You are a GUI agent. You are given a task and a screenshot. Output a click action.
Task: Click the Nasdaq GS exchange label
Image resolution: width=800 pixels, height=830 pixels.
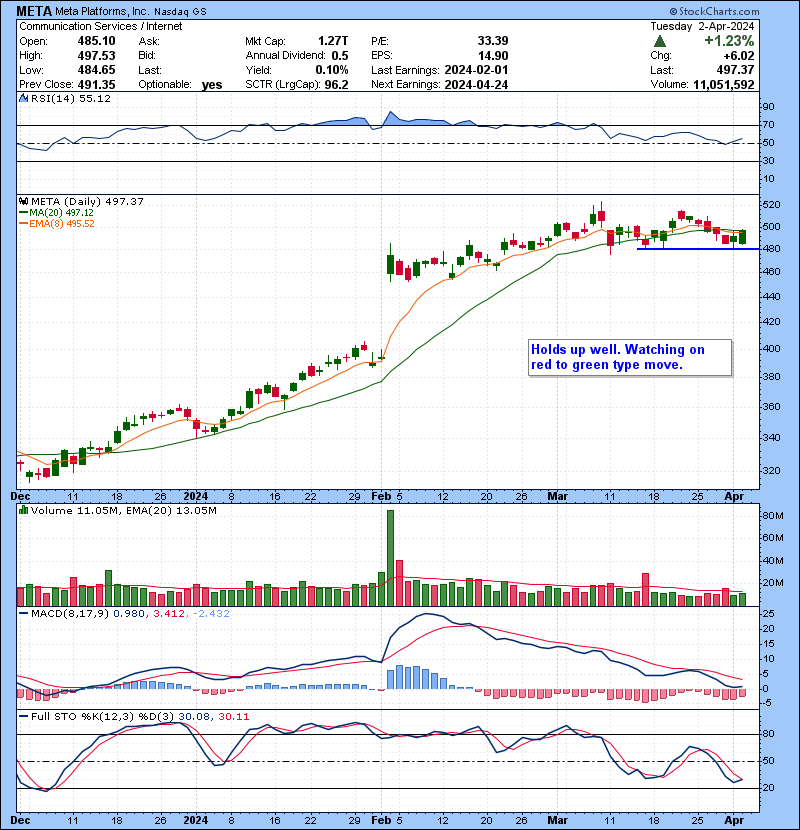point(180,11)
